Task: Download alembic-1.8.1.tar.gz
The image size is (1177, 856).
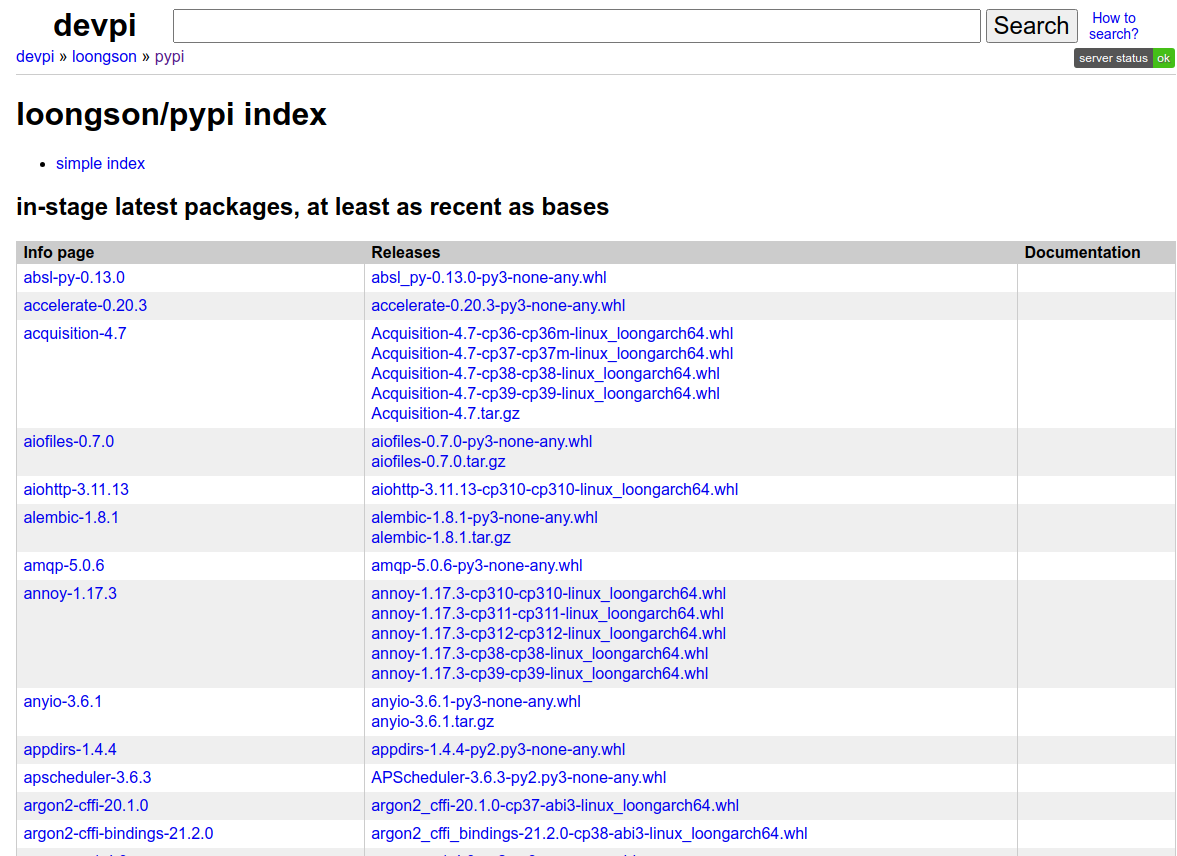Action: [441, 538]
